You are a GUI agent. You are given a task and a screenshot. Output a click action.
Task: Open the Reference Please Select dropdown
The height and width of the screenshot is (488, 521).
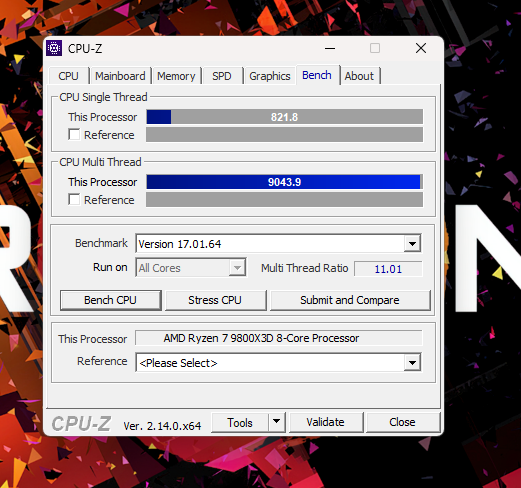click(x=278, y=362)
